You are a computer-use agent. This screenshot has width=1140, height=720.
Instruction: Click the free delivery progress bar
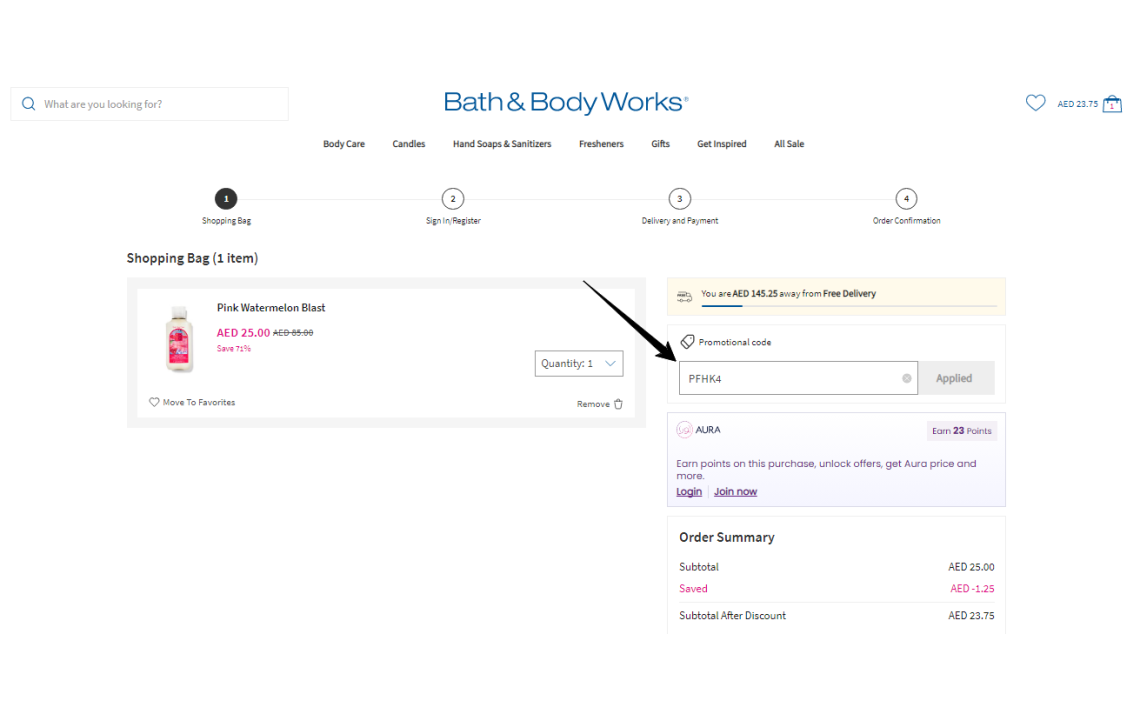click(x=849, y=306)
